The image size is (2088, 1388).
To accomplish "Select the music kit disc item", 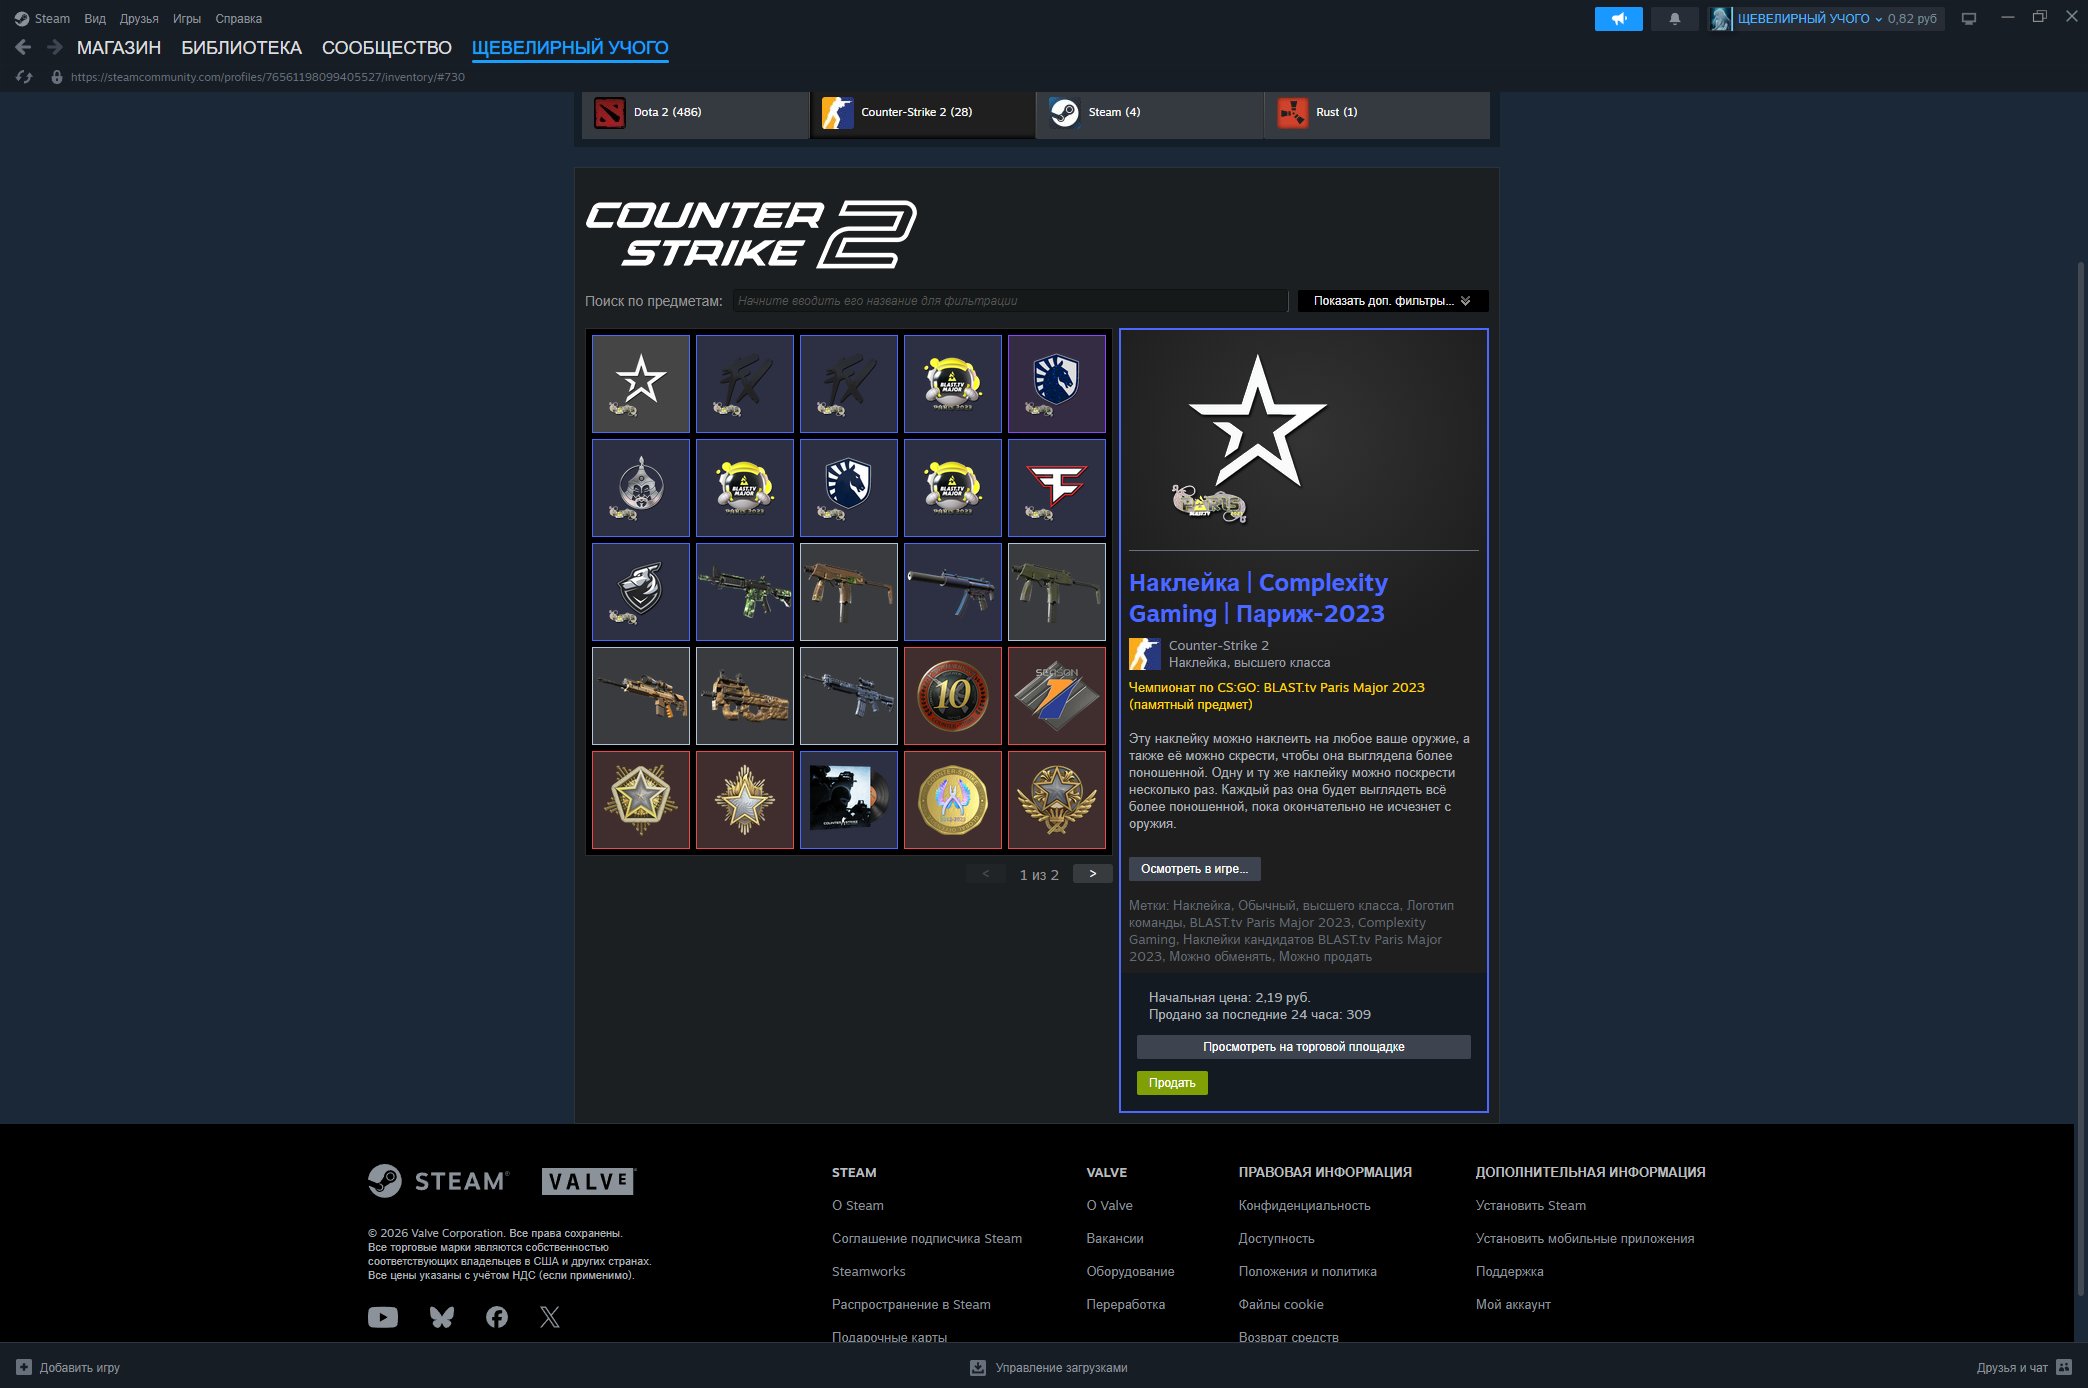I will 849,800.
